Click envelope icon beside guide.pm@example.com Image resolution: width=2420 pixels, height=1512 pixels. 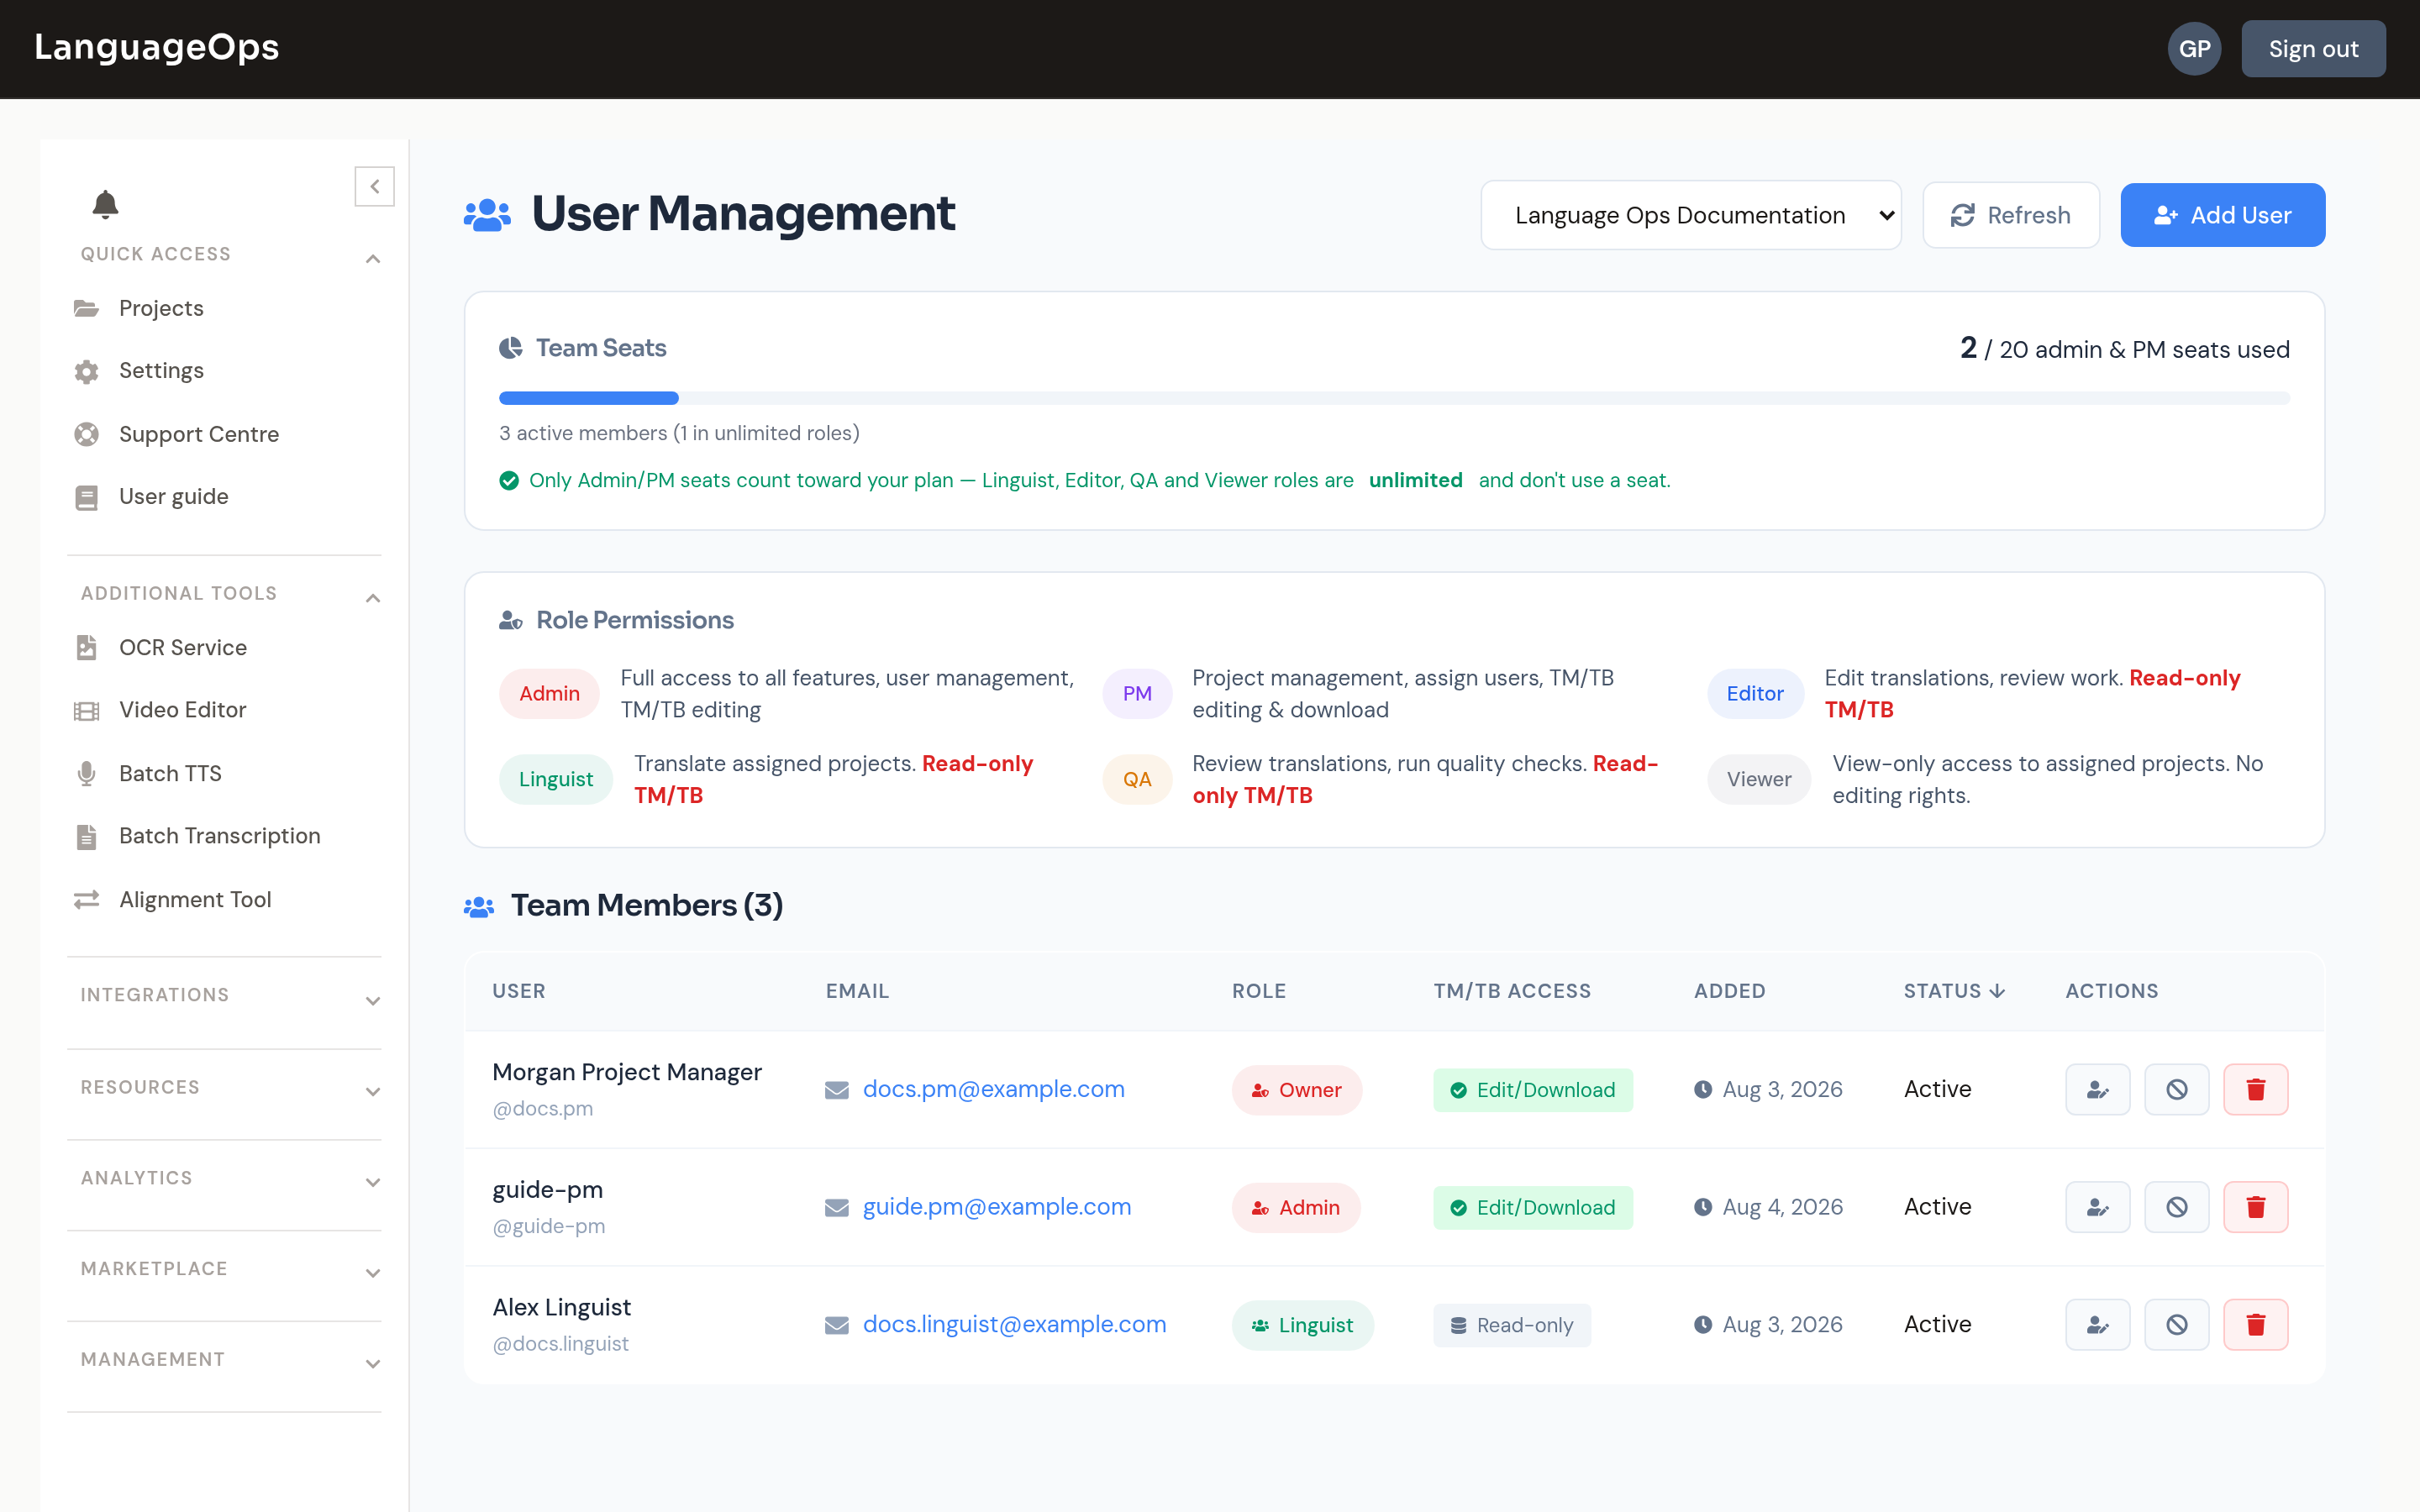837,1208
